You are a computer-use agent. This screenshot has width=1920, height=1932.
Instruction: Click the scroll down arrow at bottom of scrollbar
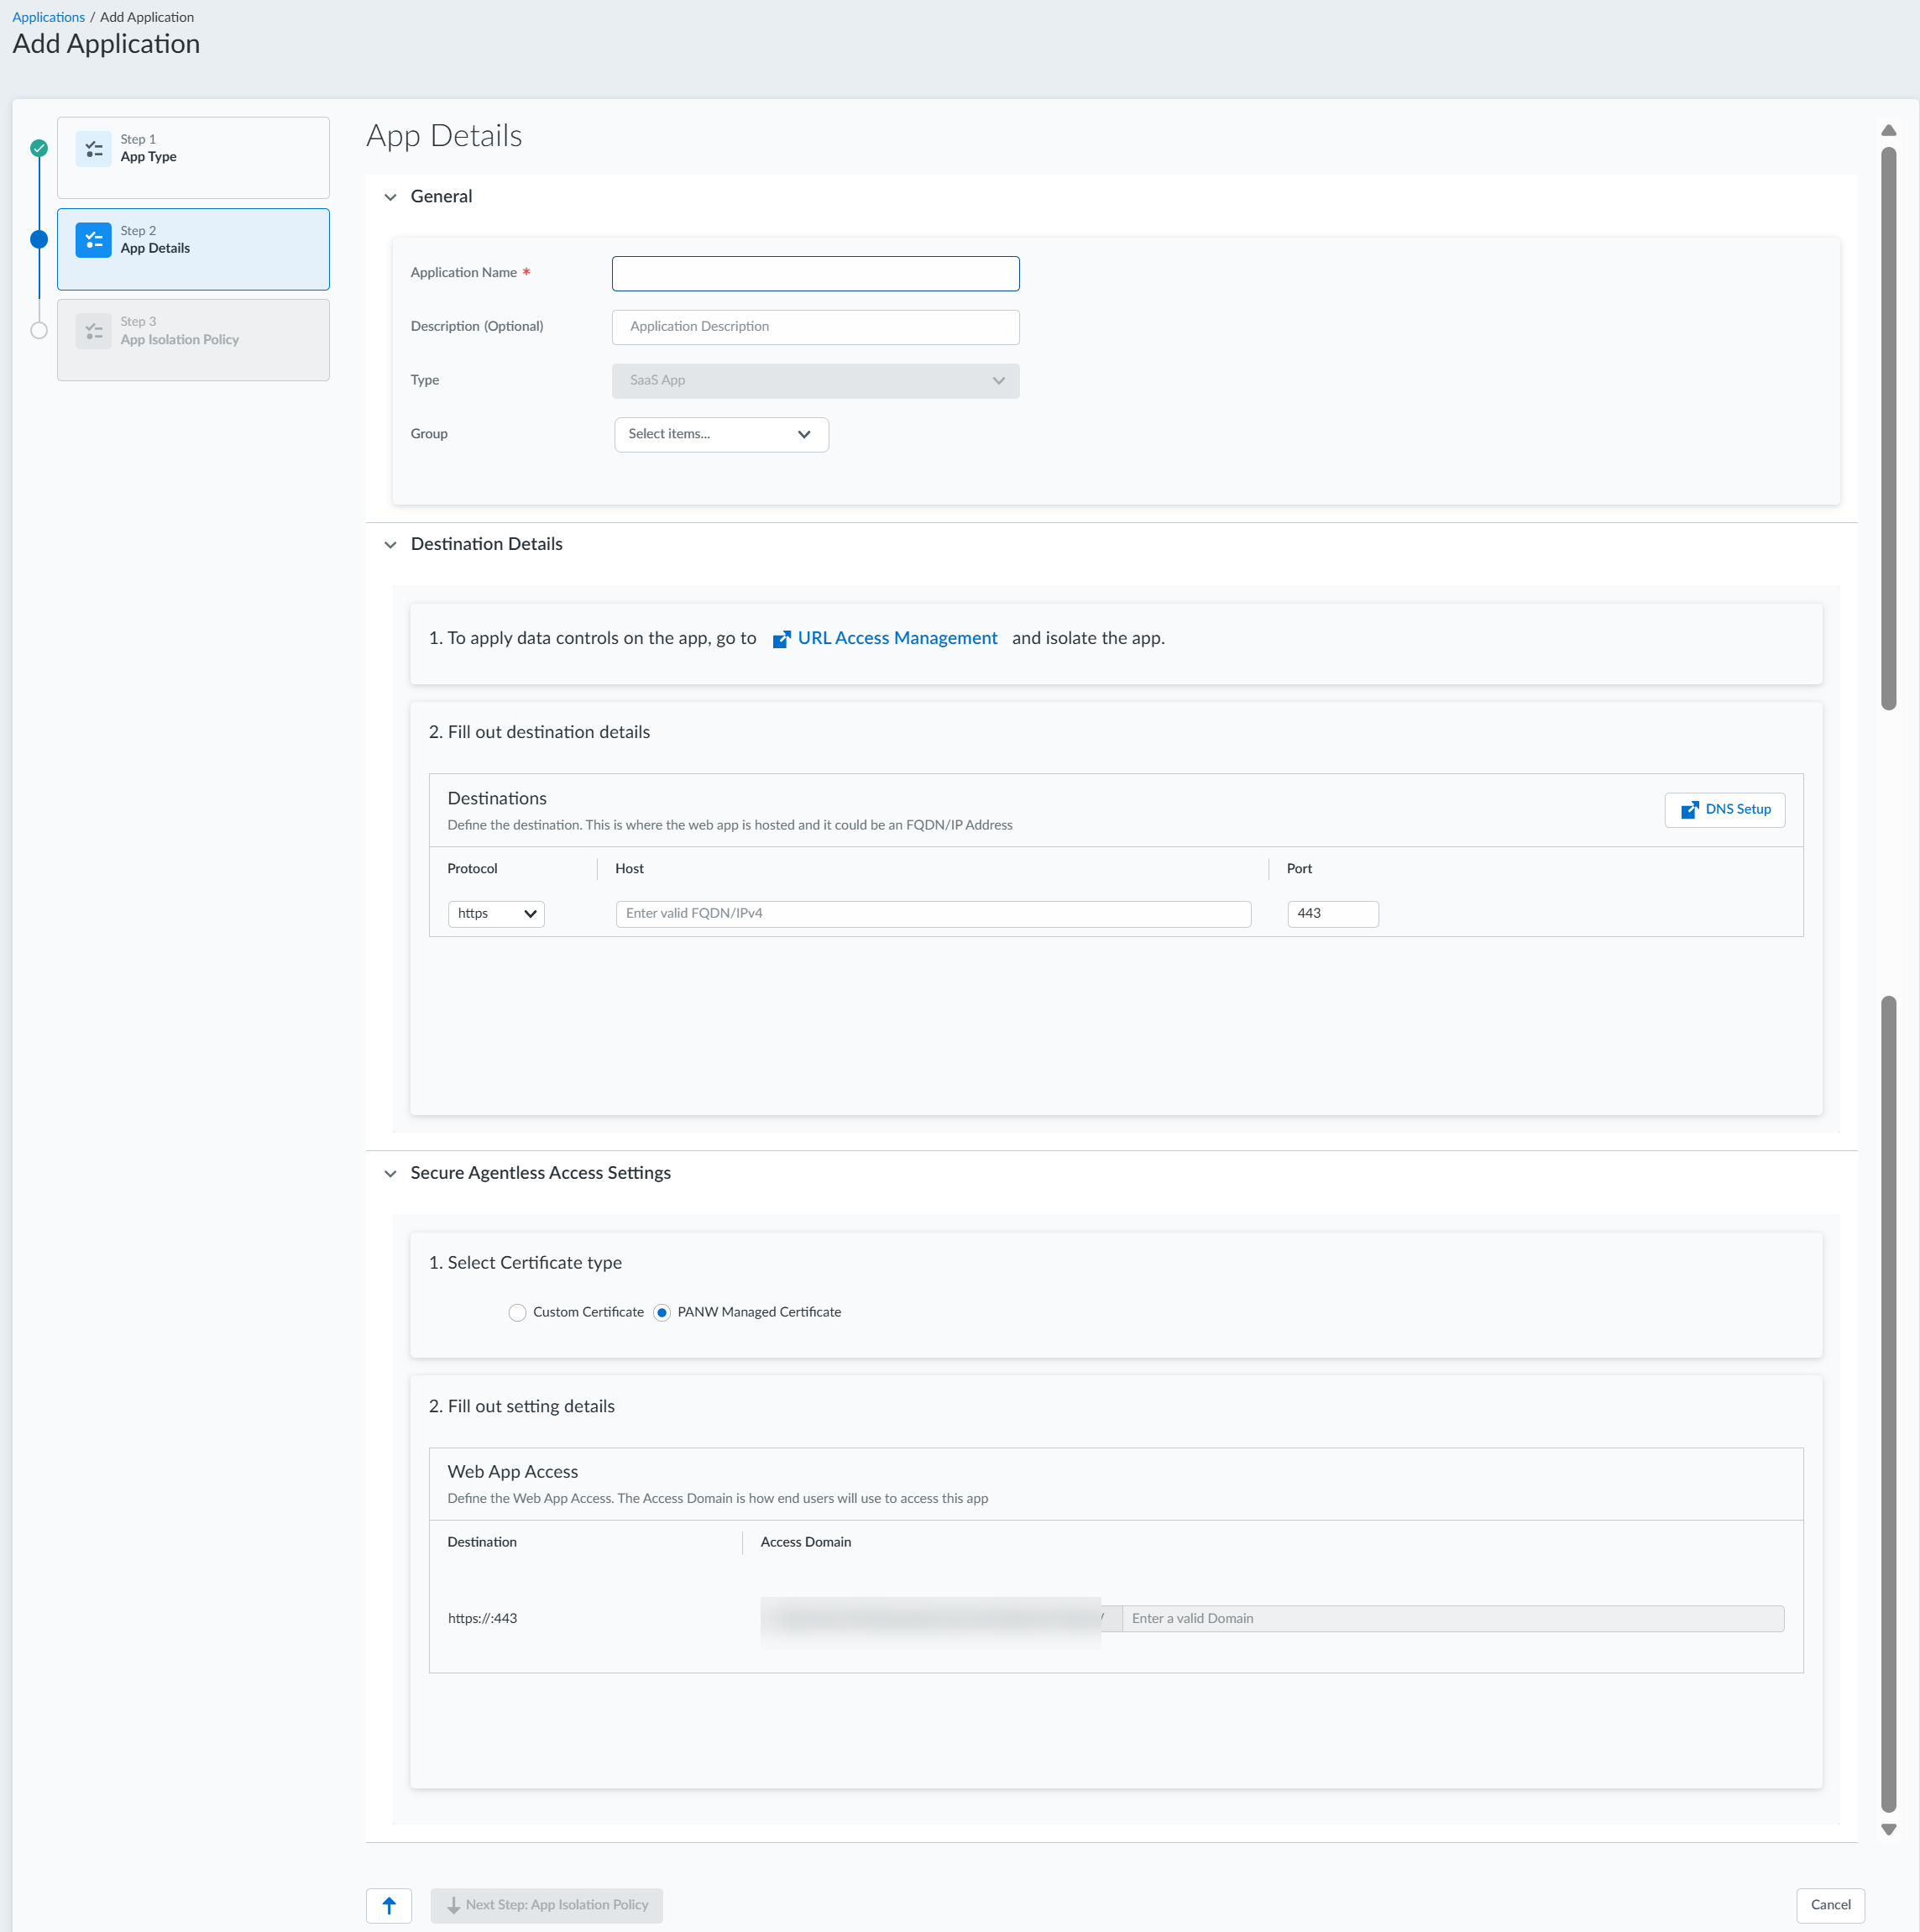1889,1831
